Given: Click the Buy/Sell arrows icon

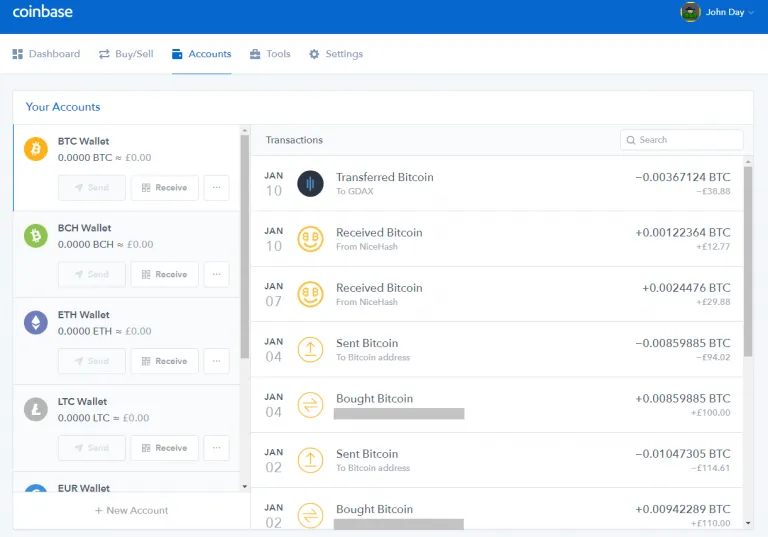Looking at the screenshot, I should coord(104,54).
